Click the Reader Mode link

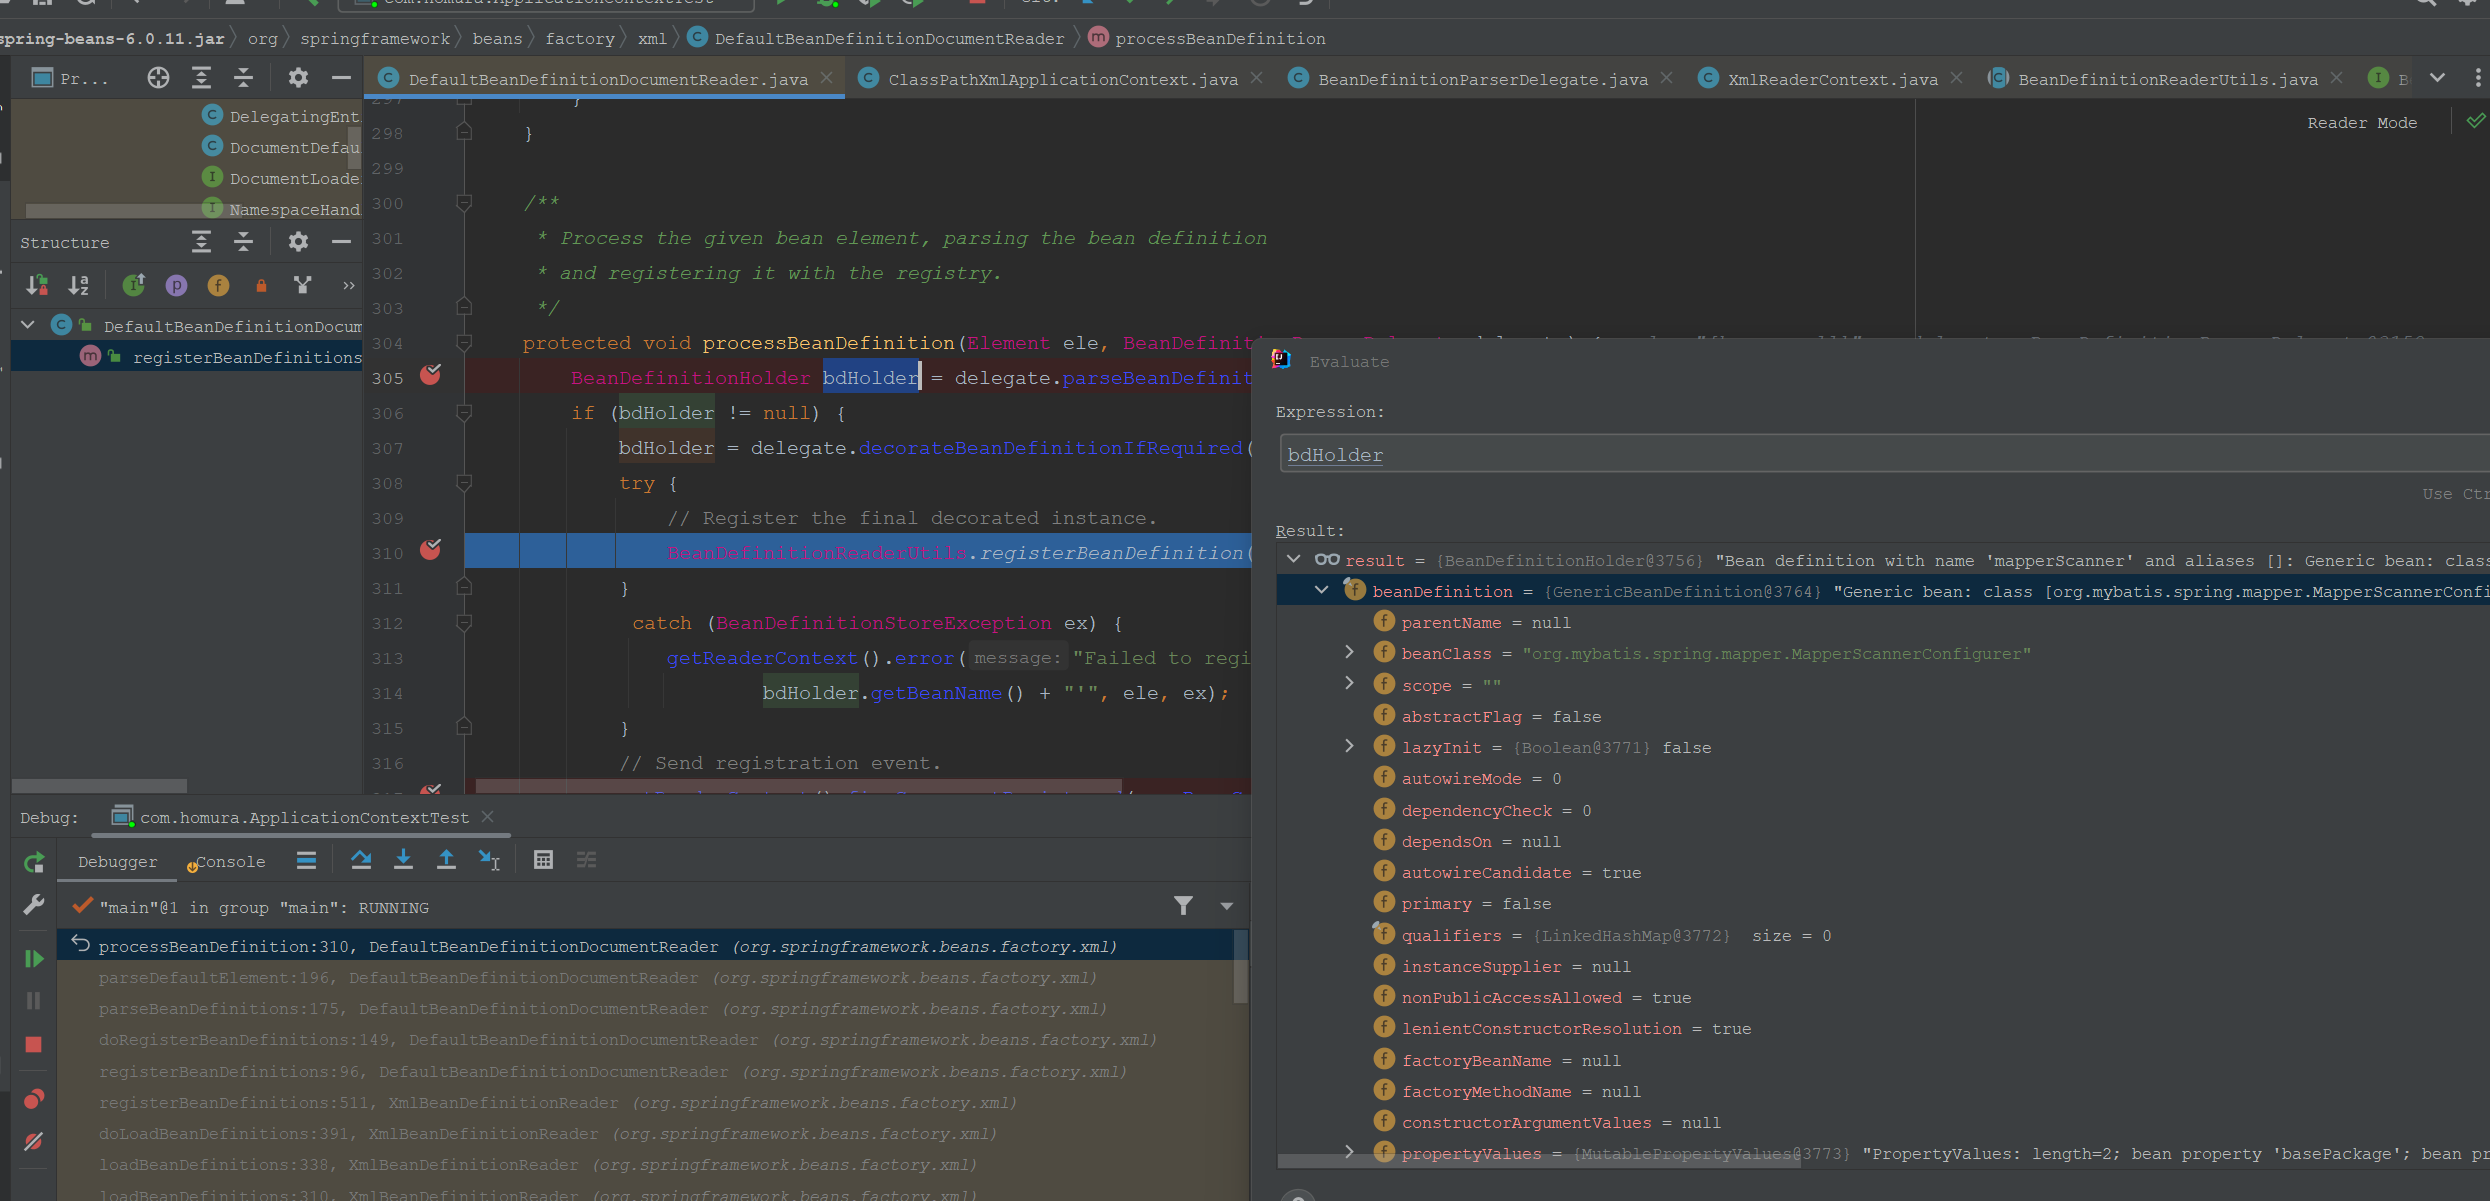(x=2361, y=122)
